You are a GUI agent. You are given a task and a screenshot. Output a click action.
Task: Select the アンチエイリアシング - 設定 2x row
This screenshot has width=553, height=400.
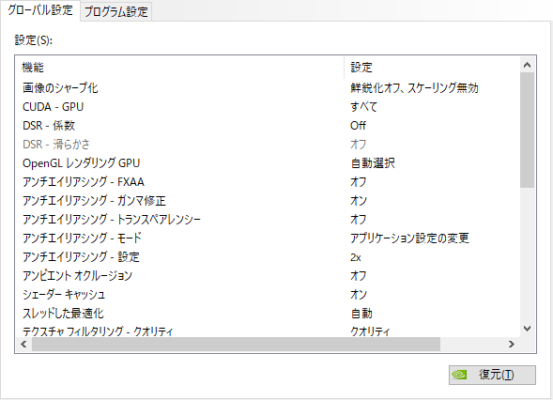pyautogui.click(x=267, y=257)
